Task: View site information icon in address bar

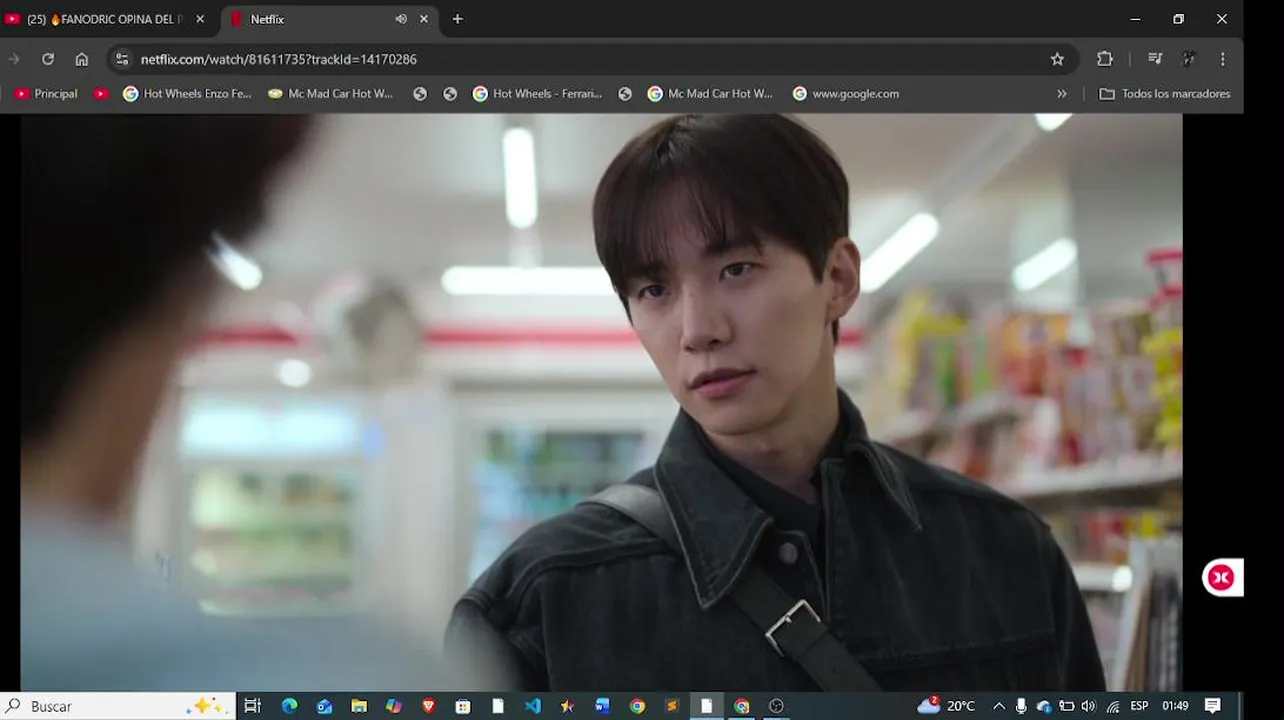Action: coord(122,59)
